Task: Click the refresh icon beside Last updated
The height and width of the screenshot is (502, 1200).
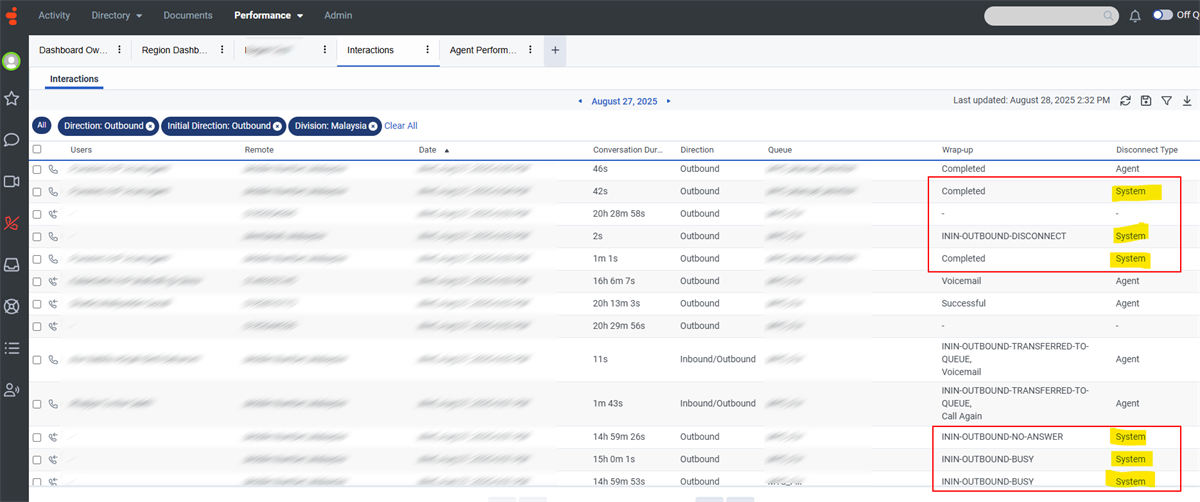Action: pyautogui.click(x=1125, y=101)
